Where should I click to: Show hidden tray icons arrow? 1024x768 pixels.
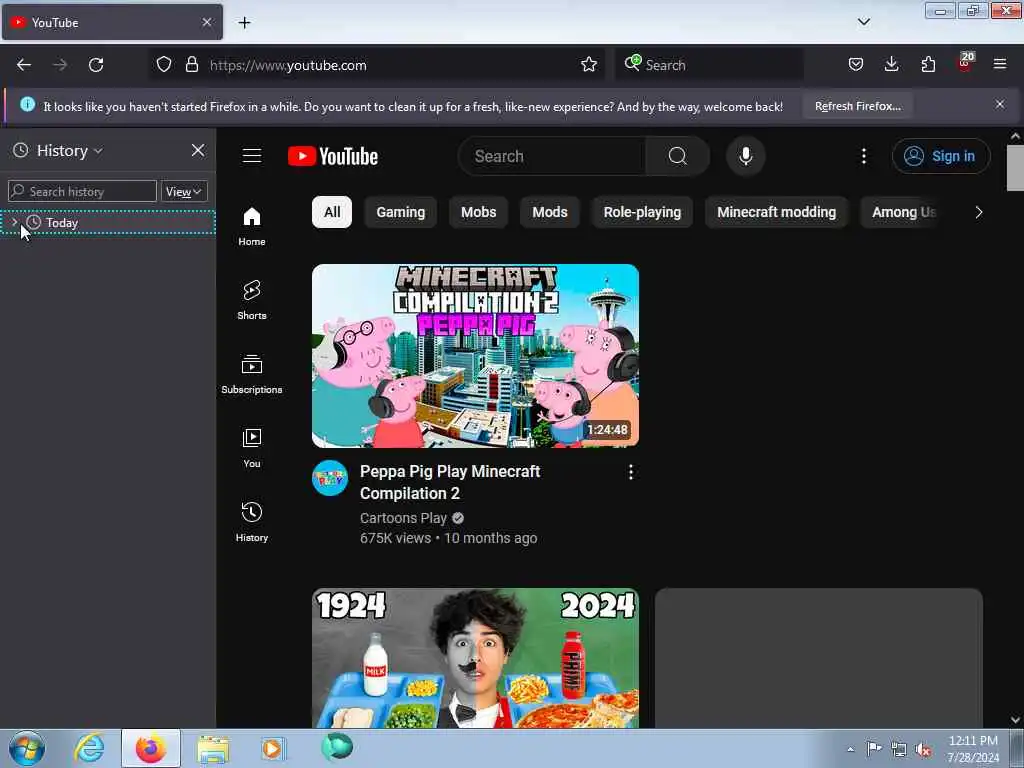(850, 749)
